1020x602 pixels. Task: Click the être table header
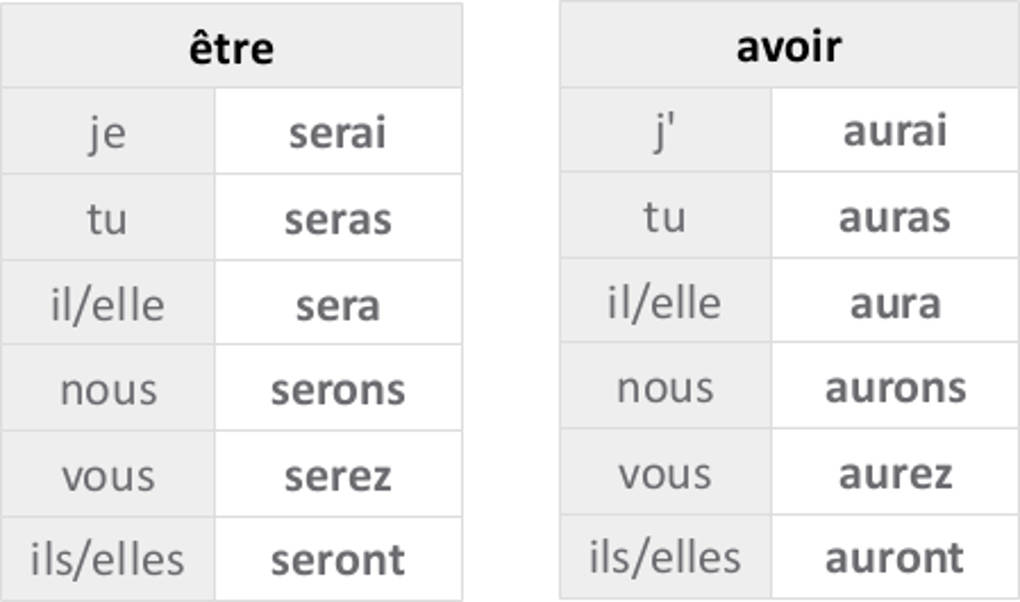tap(231, 47)
